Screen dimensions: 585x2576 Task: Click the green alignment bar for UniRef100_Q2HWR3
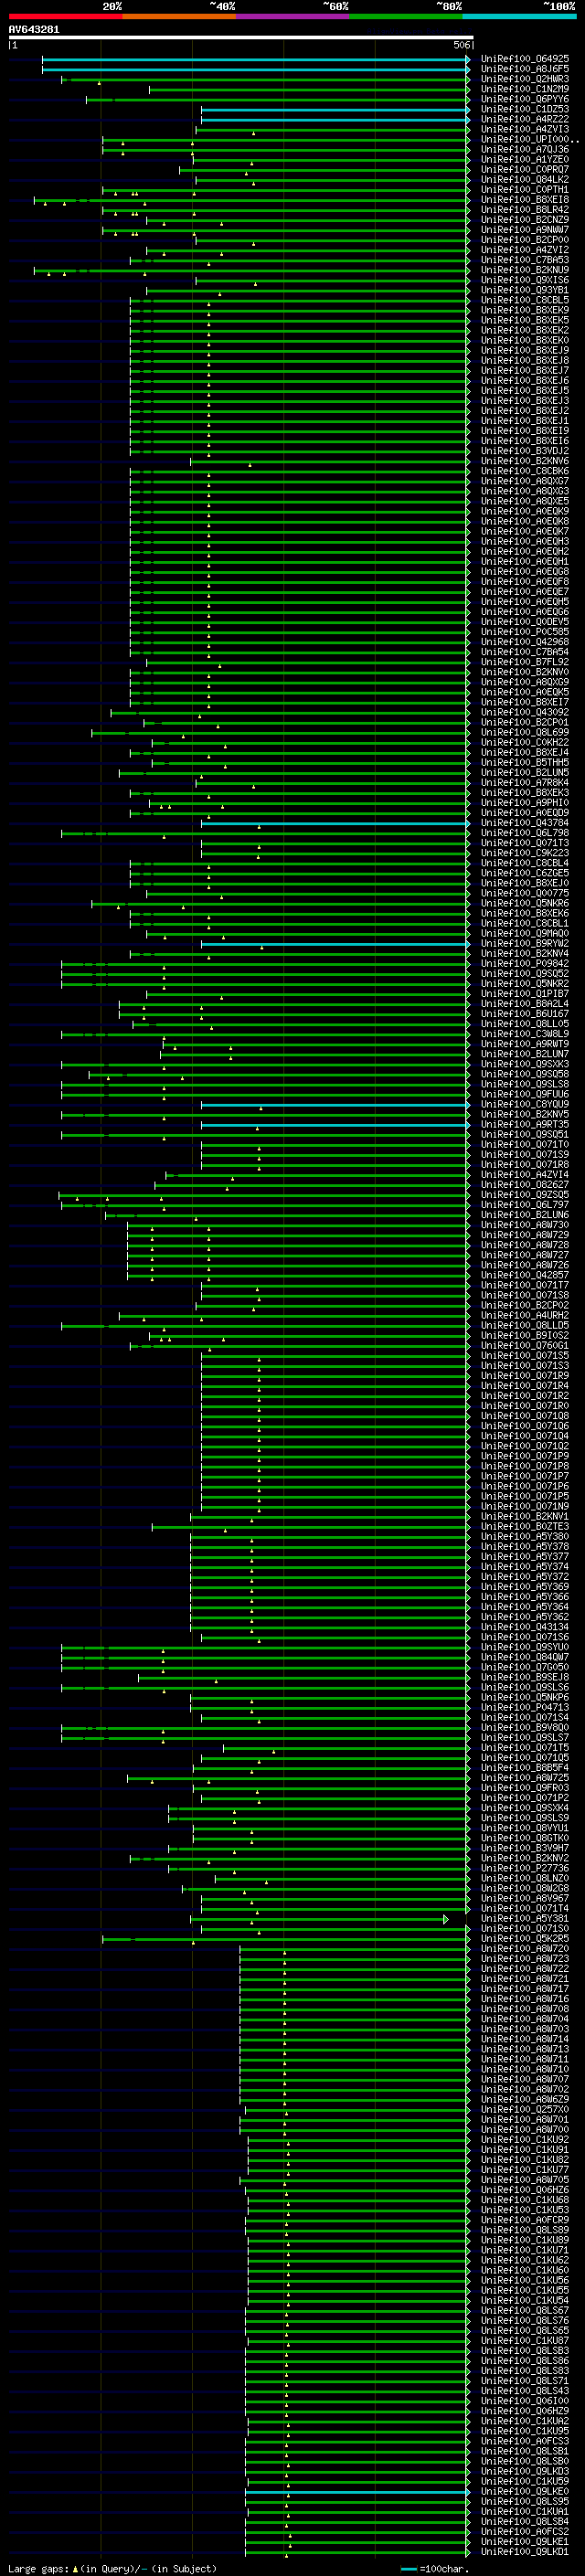pyautogui.click(x=266, y=79)
